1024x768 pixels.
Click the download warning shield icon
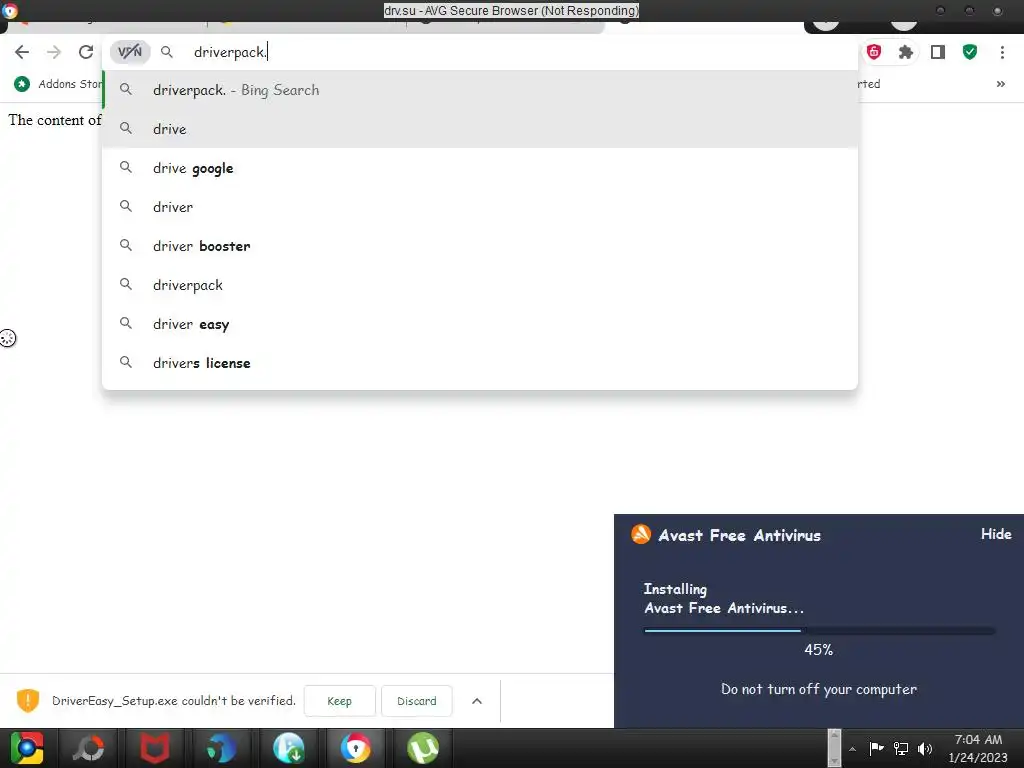(x=28, y=701)
